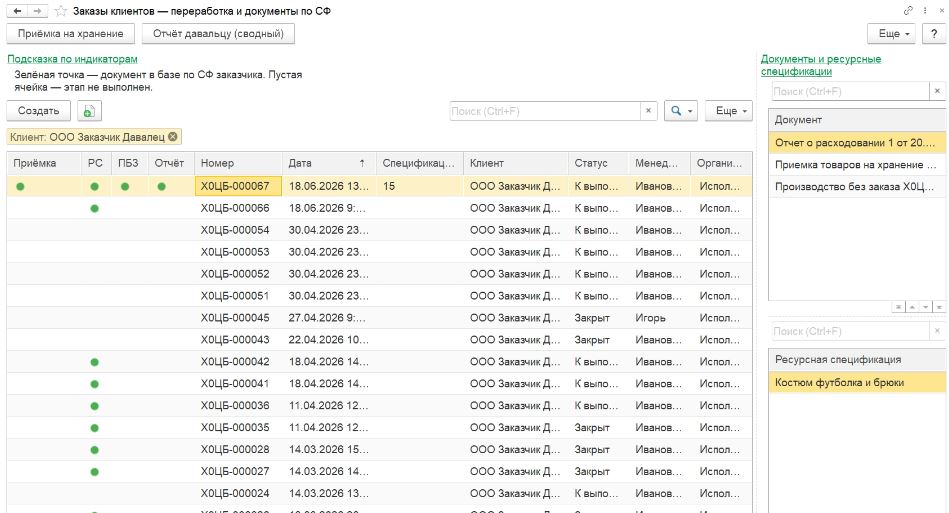This screenshot has width=949, height=513.
Task: Select order number Х0ЦБ-000024 cell
Action: (x=238, y=493)
